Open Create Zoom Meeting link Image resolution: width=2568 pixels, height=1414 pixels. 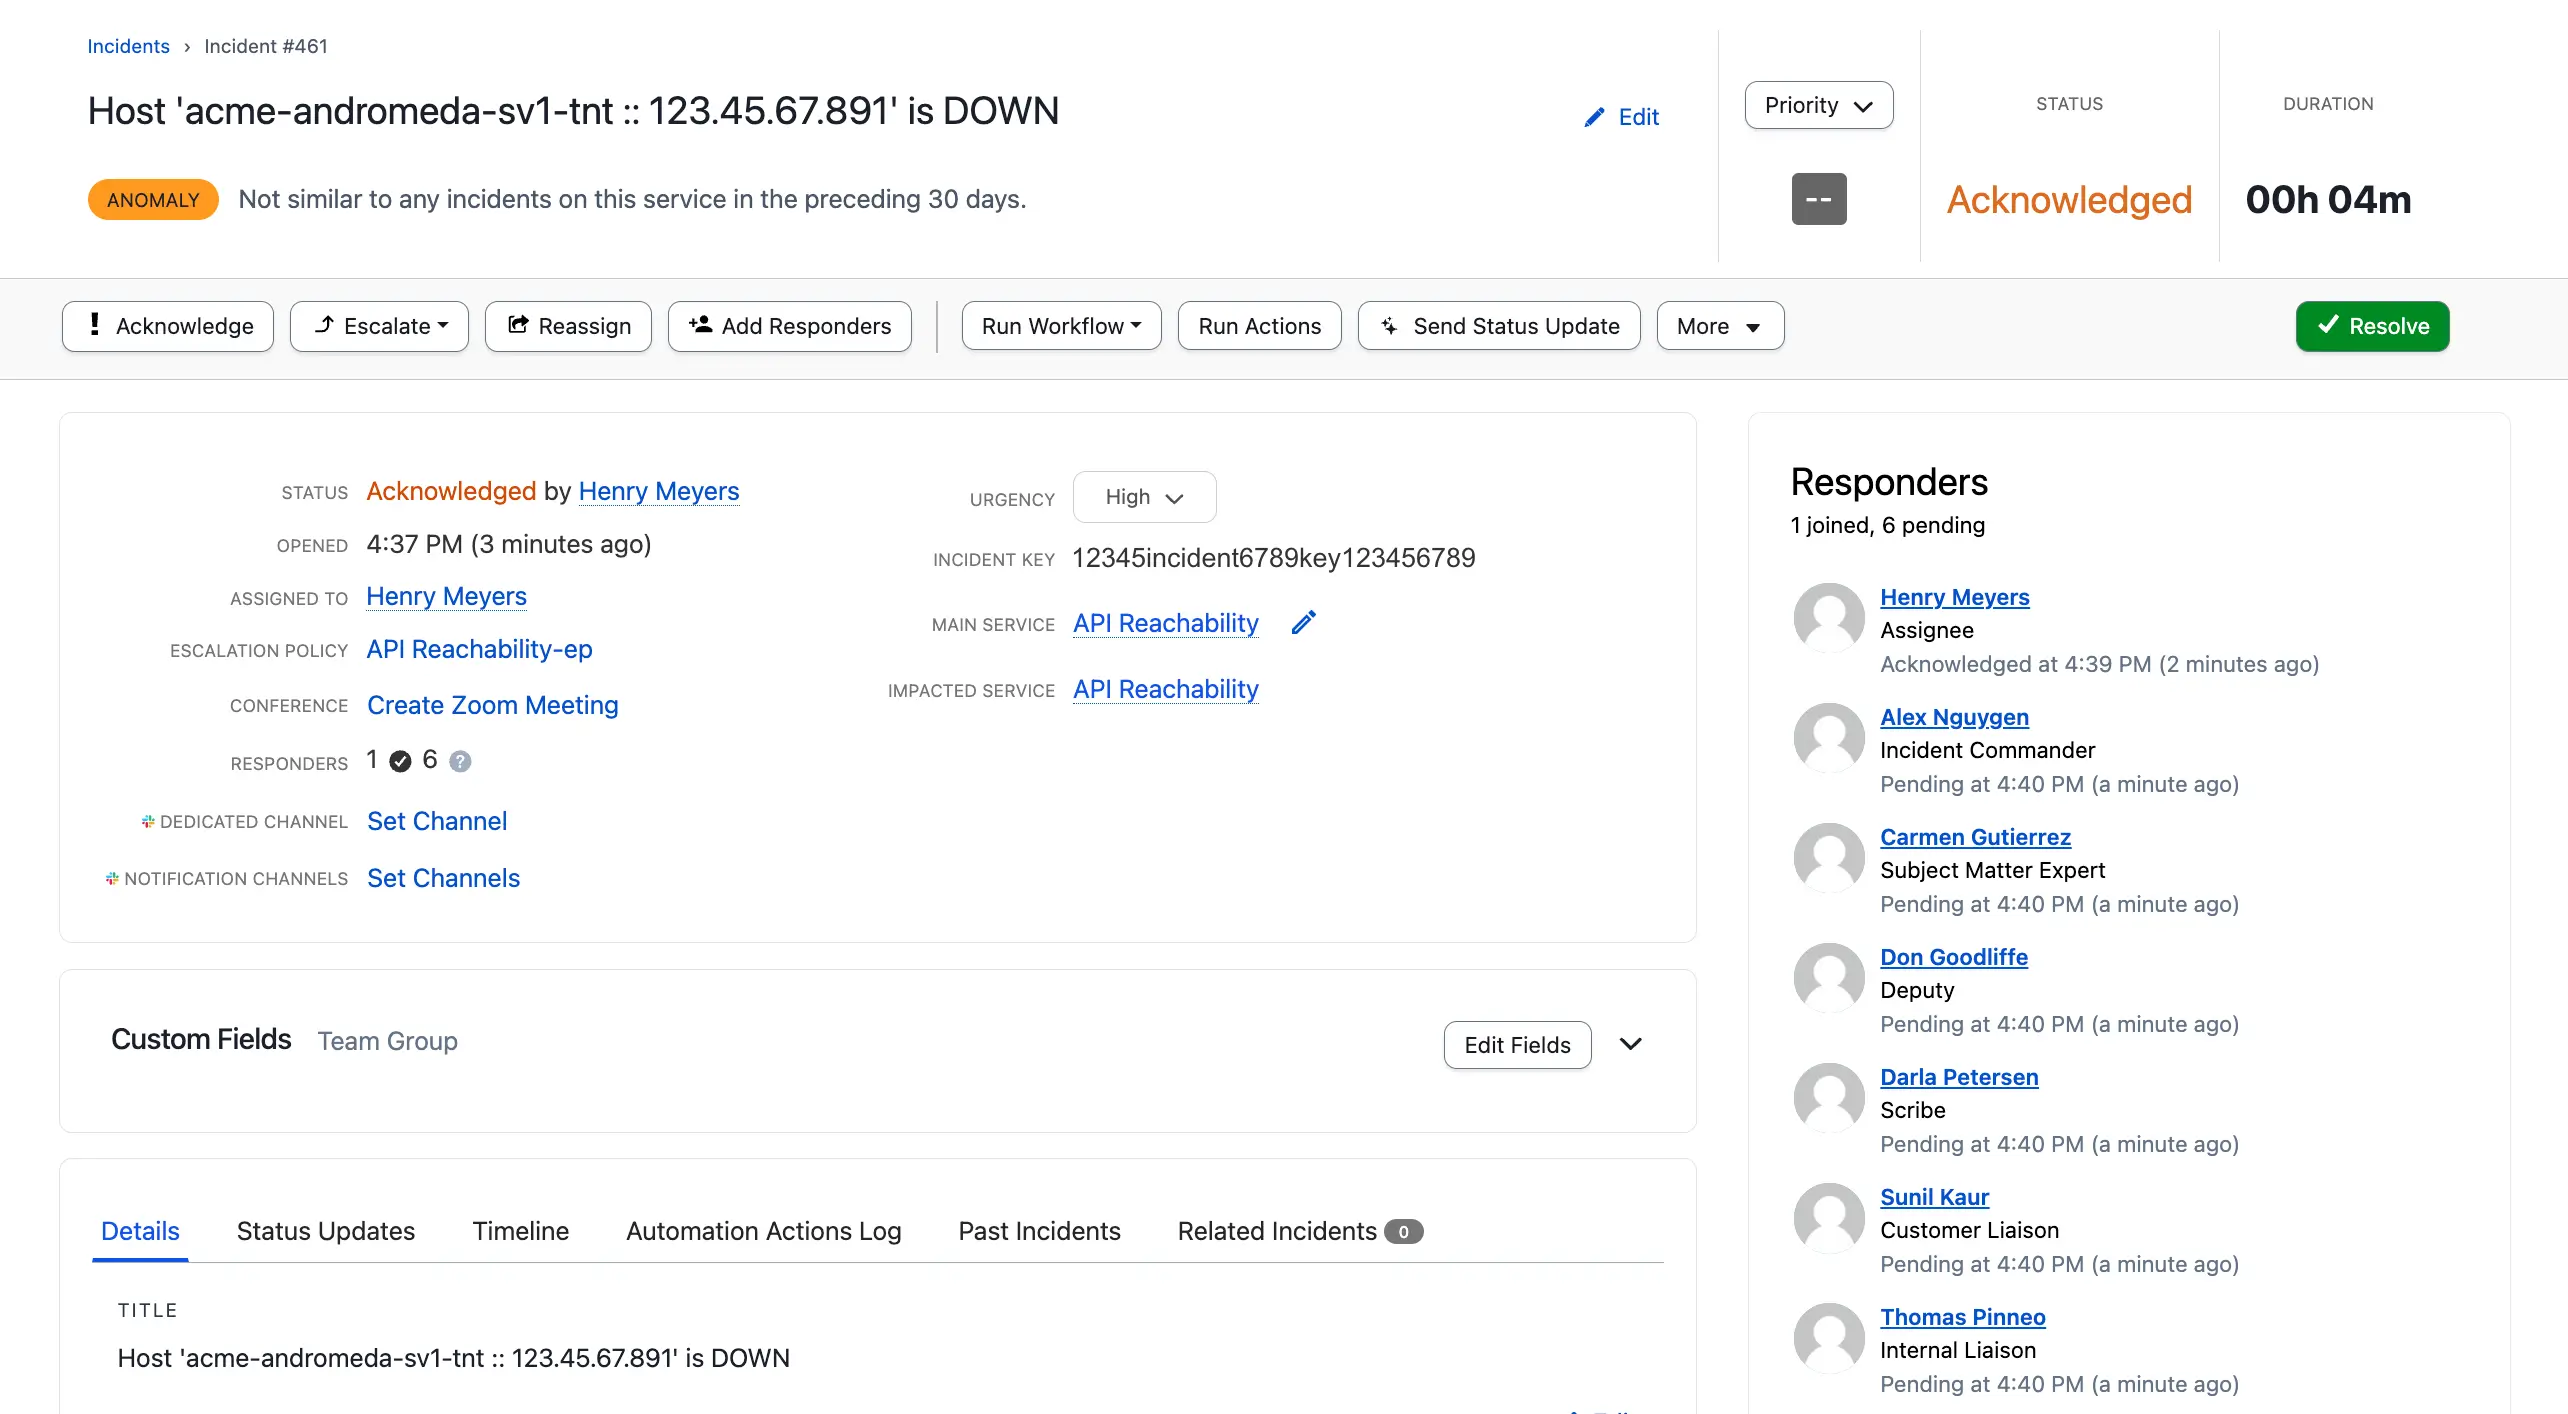tap(492, 705)
